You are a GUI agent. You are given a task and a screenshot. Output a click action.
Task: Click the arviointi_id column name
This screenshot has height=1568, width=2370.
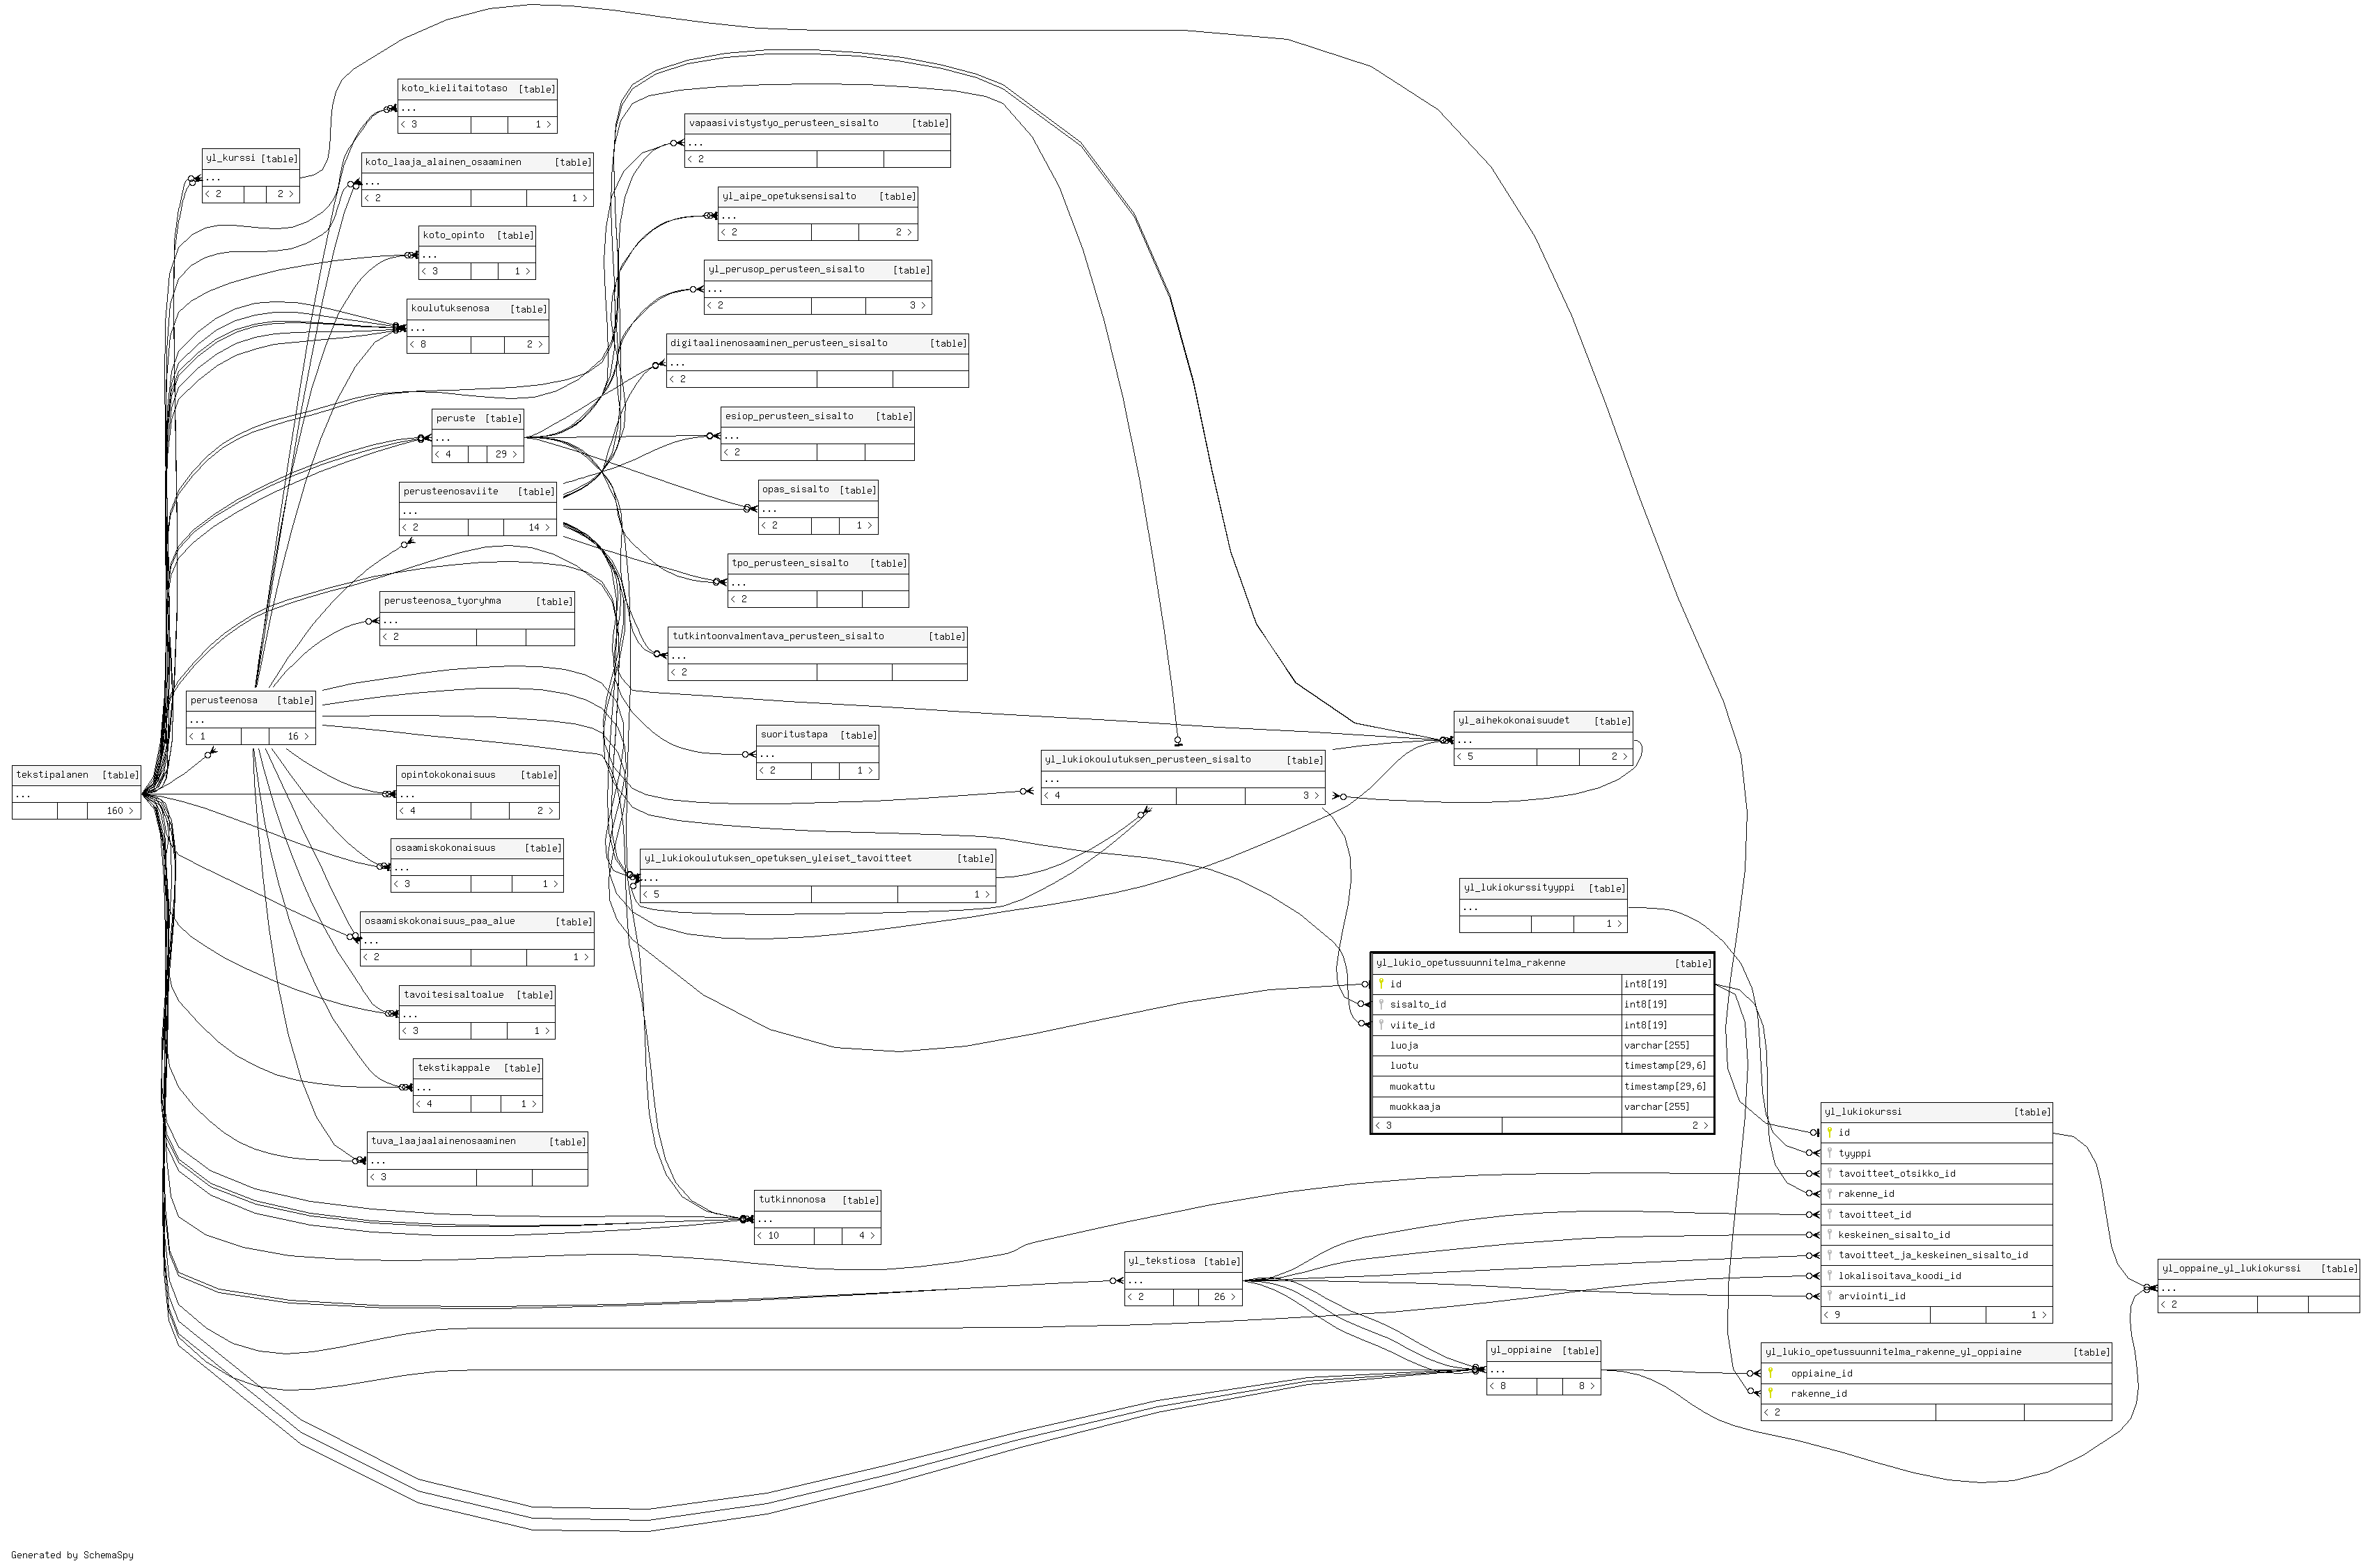pyautogui.click(x=1871, y=1297)
